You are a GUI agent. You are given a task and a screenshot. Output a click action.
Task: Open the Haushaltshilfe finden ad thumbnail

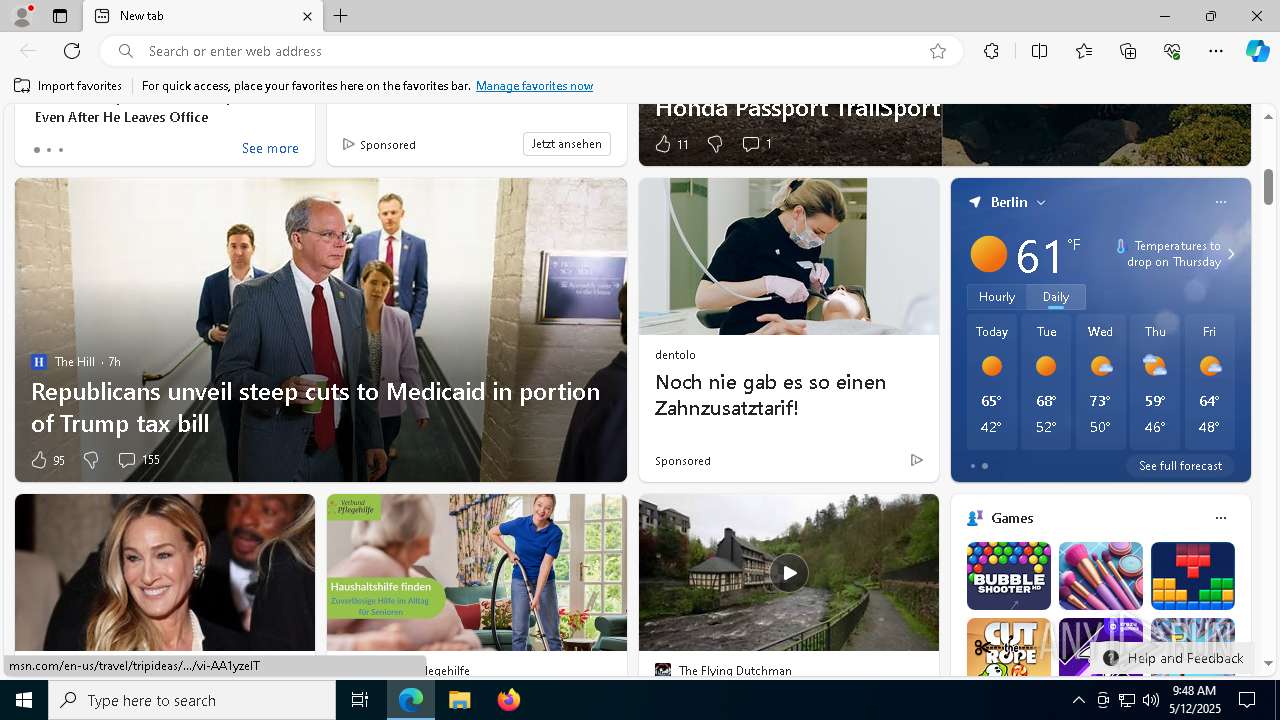(x=477, y=572)
